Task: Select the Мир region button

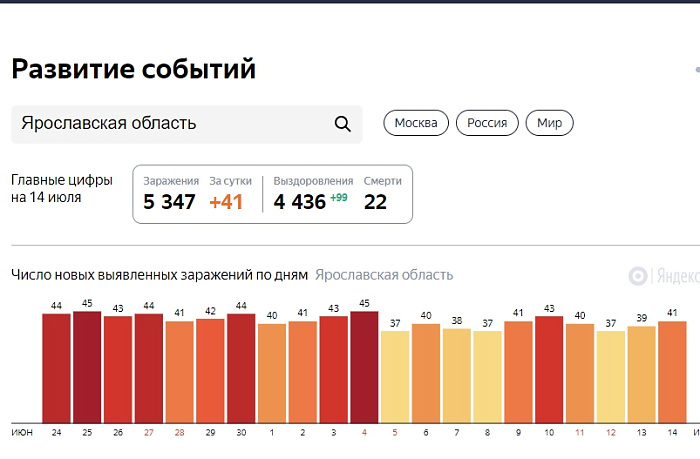Action: point(549,124)
